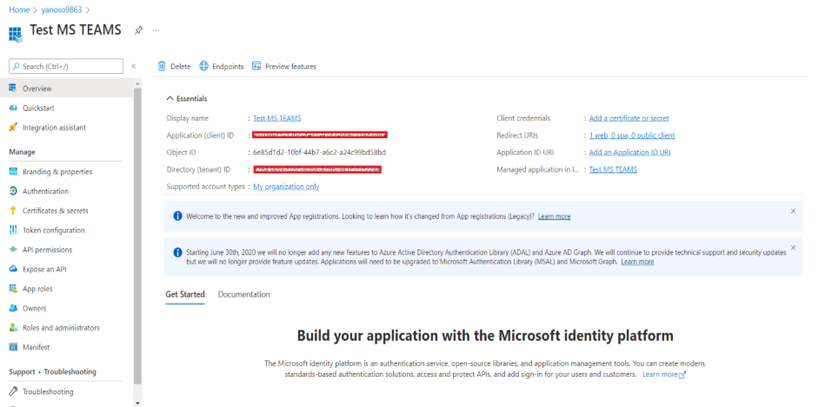This screenshot has height=407, width=825.
Task: Click the Preview features icon
Action: (x=257, y=66)
